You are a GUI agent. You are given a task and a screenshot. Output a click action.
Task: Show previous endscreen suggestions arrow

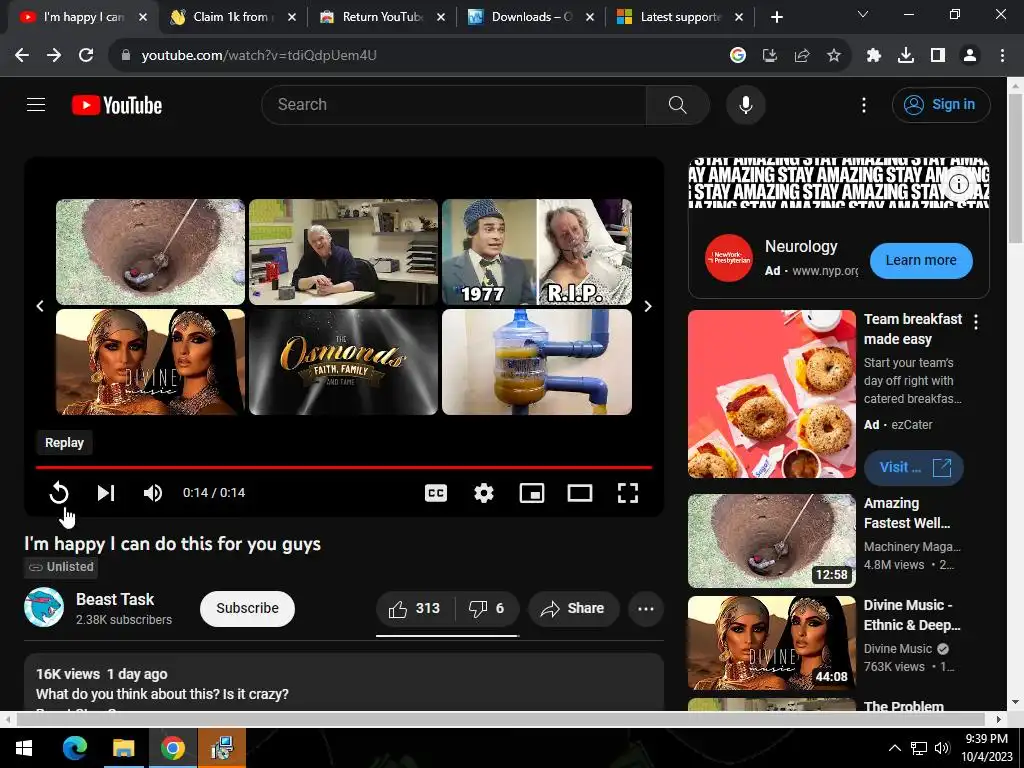click(x=40, y=306)
